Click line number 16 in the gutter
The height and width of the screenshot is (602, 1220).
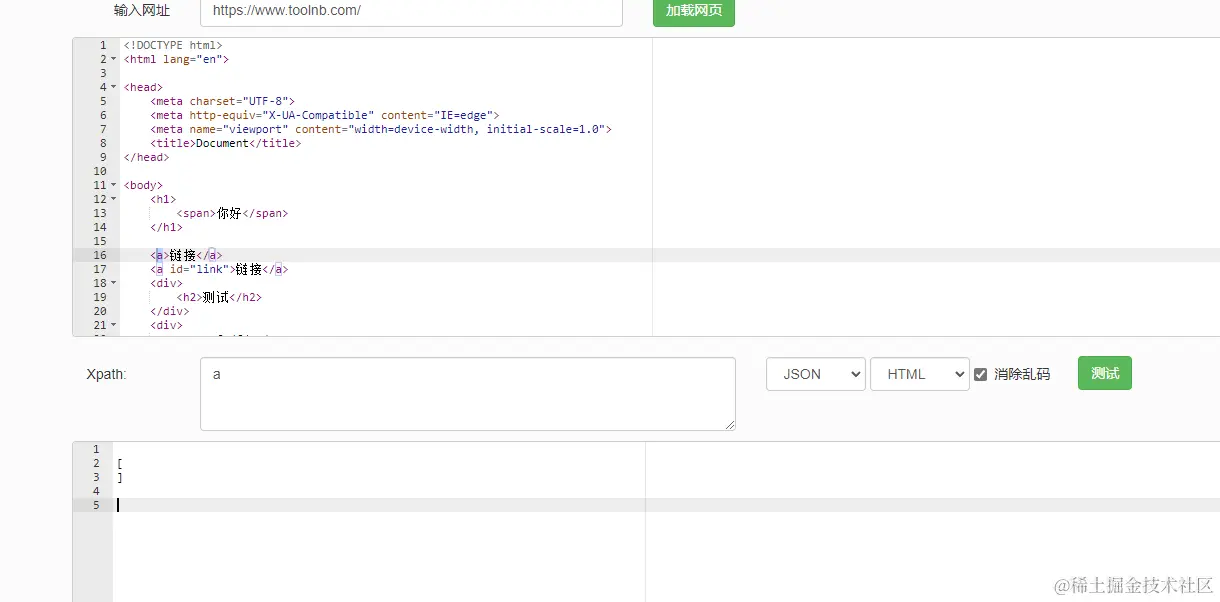tap(99, 255)
